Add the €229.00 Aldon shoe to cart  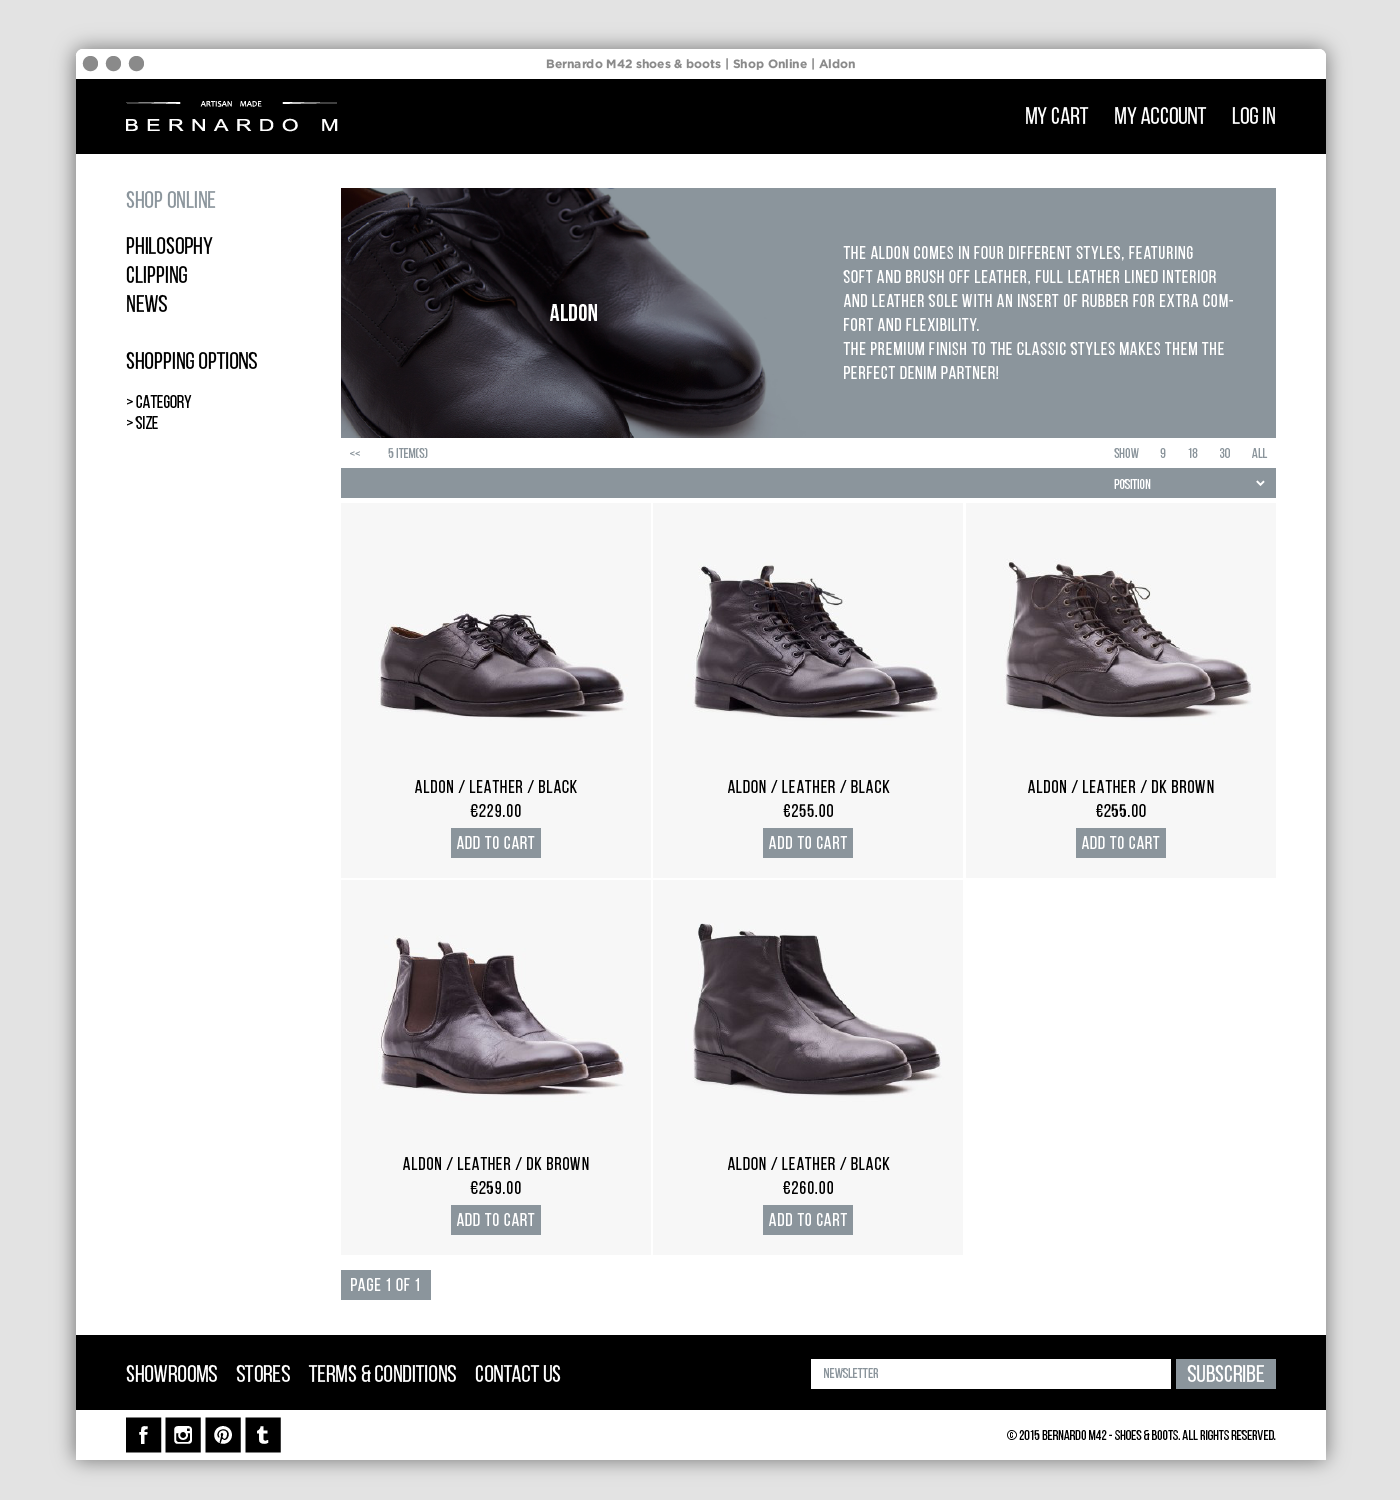tap(496, 843)
